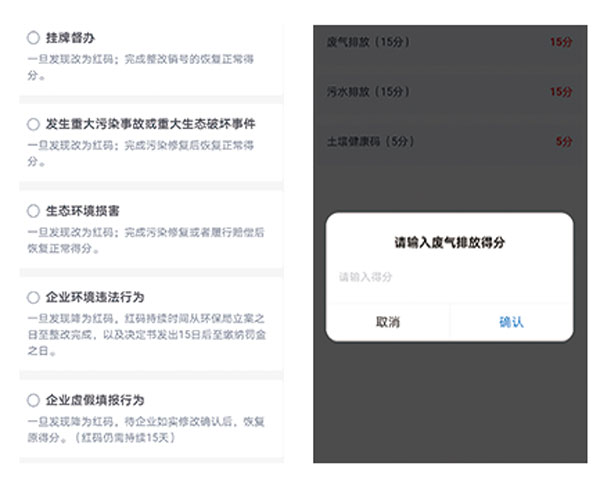
Task: Tap the red 15分 score for 污水排放
Action: click(x=560, y=92)
